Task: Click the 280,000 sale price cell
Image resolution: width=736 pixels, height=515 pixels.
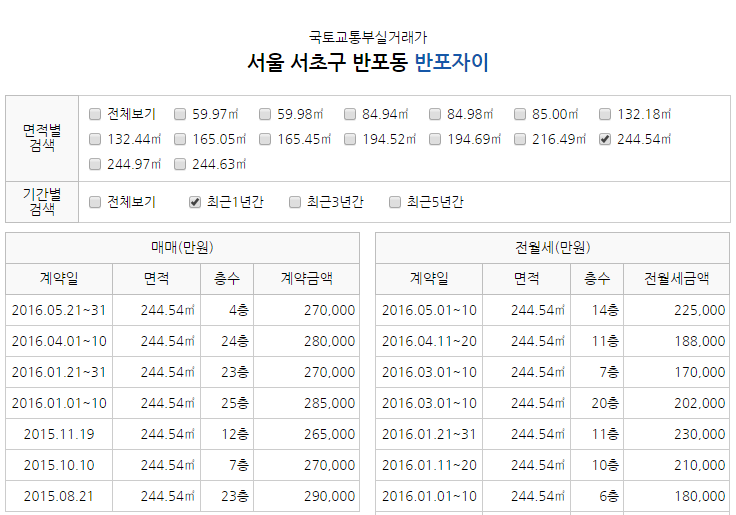Action: 307,341
